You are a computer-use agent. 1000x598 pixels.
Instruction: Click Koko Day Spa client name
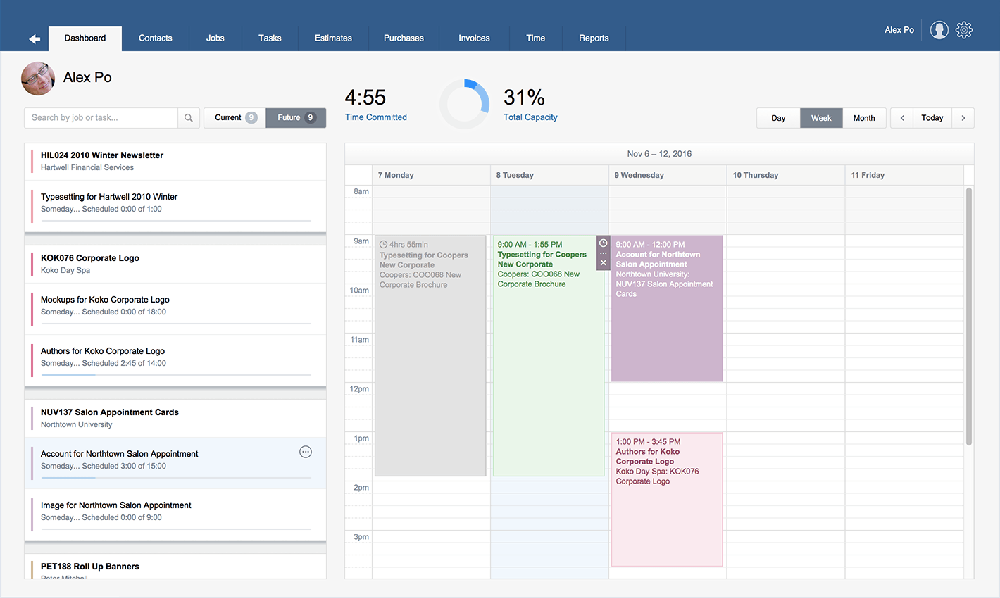coord(66,270)
